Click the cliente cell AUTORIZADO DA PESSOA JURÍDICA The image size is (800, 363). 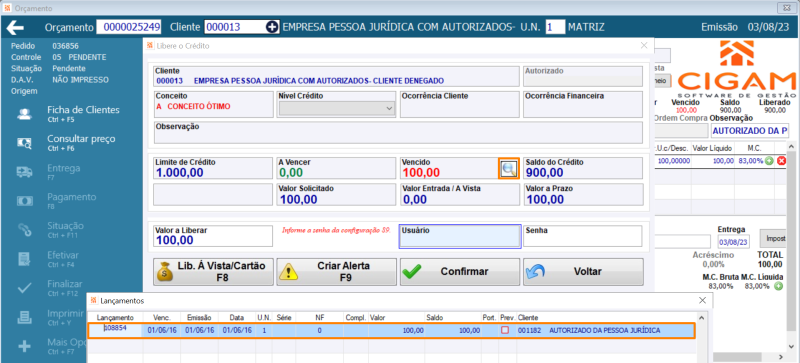[x=605, y=330]
